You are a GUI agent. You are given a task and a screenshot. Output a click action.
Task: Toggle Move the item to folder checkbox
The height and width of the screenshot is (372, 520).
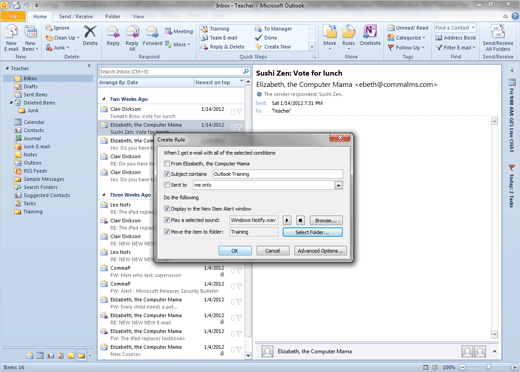pyautogui.click(x=167, y=232)
